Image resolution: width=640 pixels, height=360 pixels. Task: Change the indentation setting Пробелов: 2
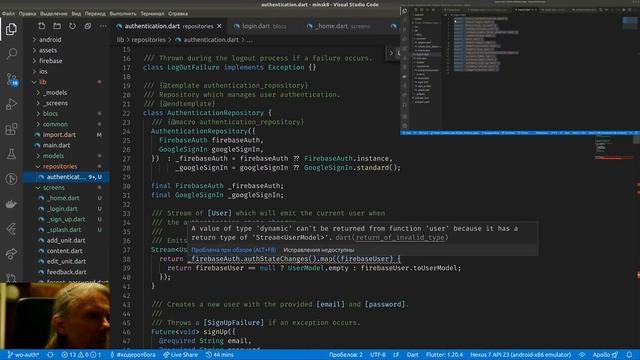click(x=346, y=355)
